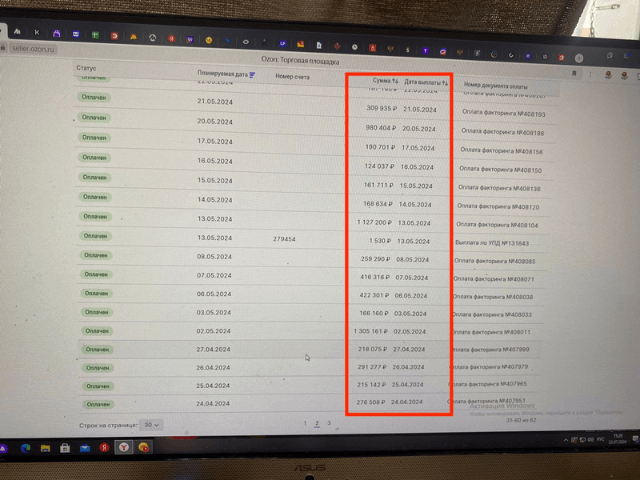Image resolution: width=640 pixels, height=480 pixels.
Task: Click the payout date 03.05.2024 cell
Action: [410, 313]
